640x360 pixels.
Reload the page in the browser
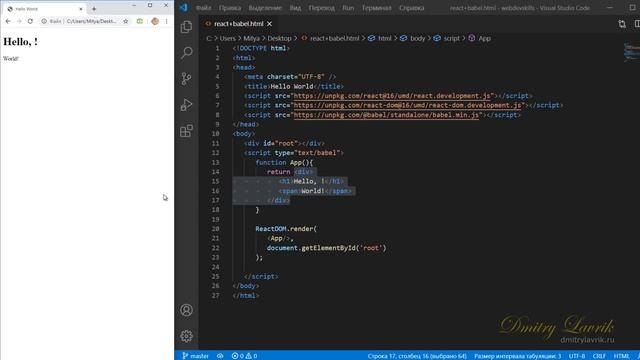(x=30, y=21)
